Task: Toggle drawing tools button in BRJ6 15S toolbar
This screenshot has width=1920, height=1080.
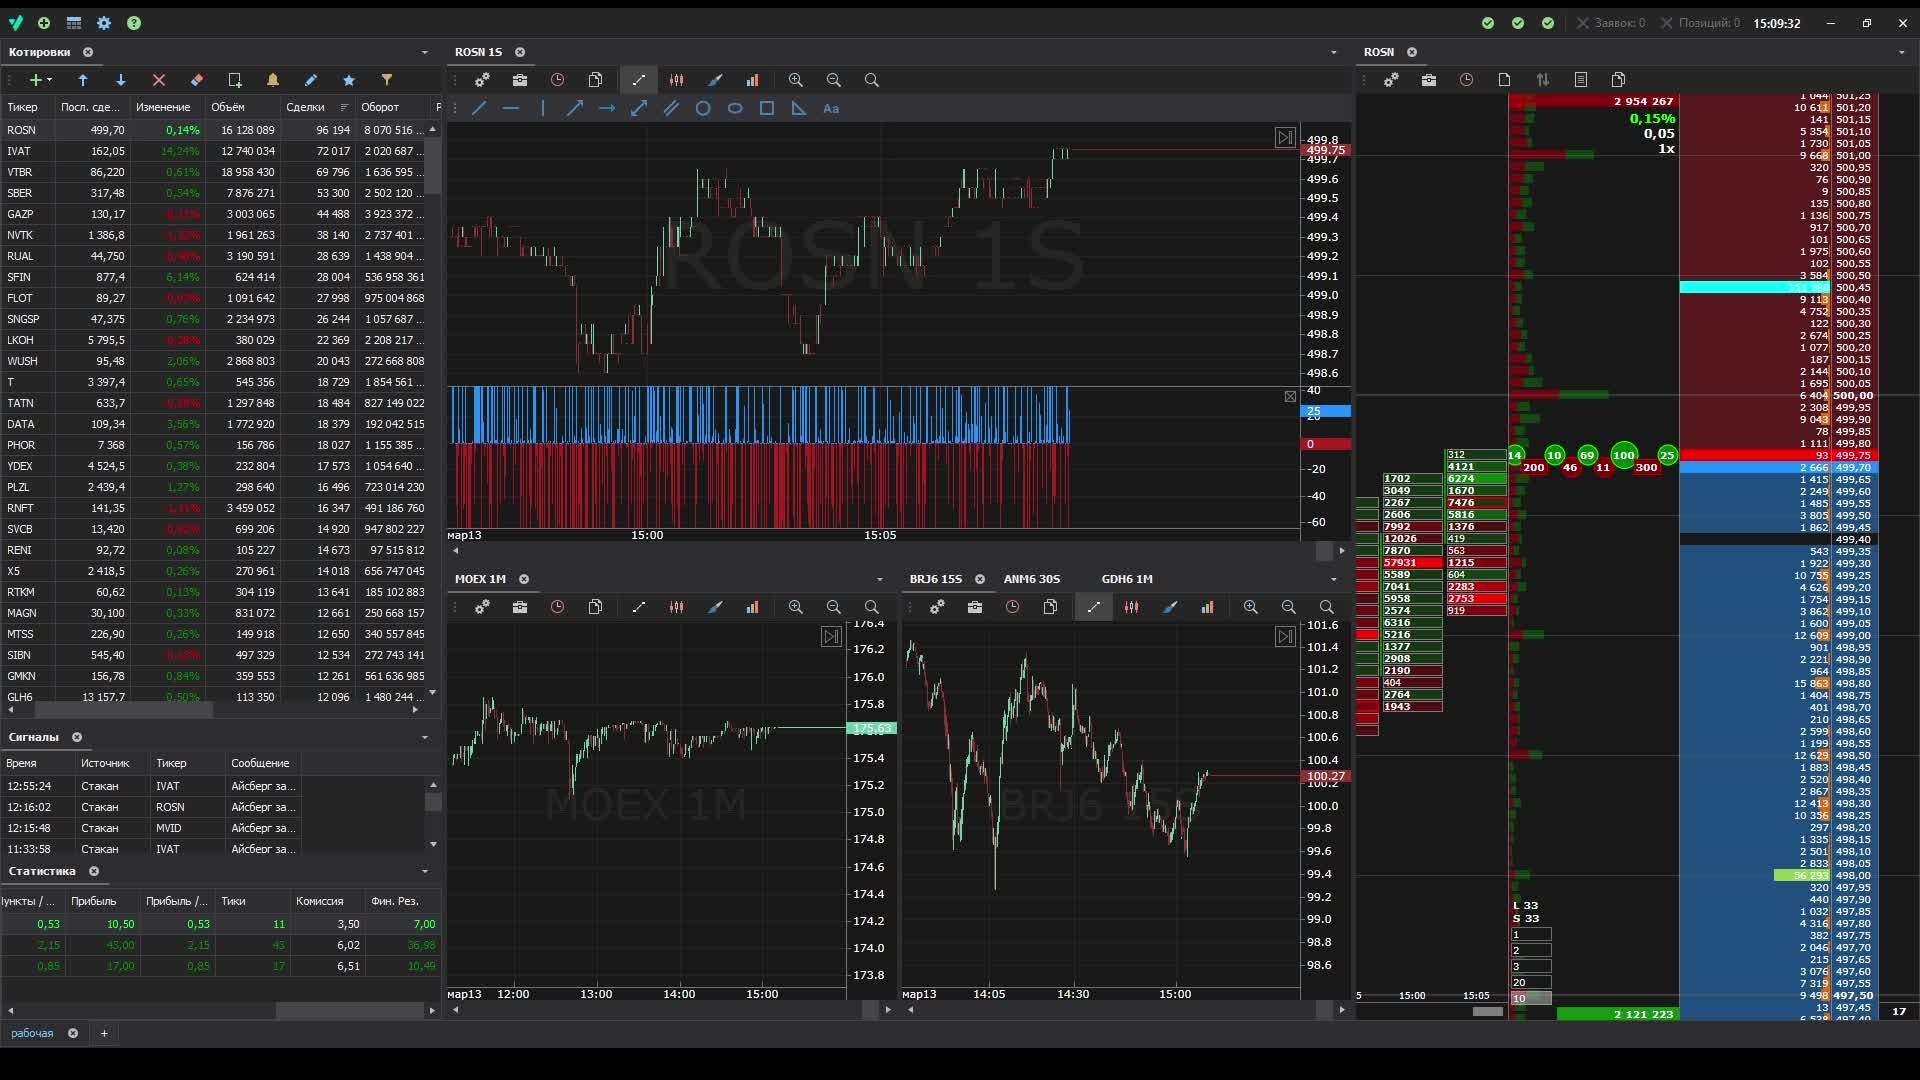Action: (x=1094, y=607)
